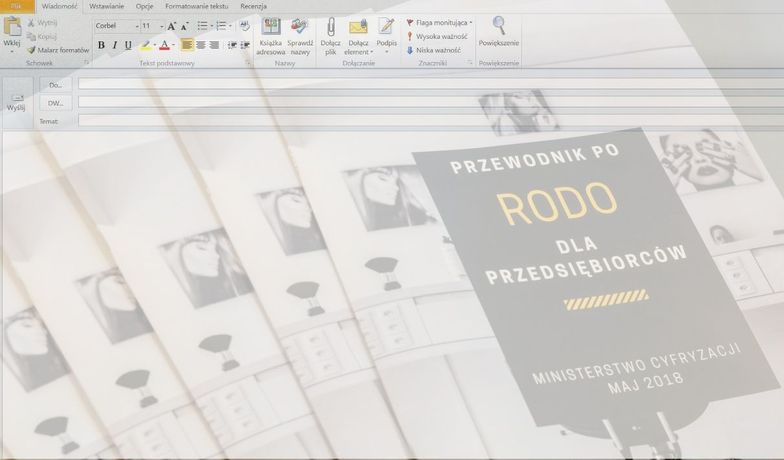Open the Corbel font name dropdown

[136, 26]
